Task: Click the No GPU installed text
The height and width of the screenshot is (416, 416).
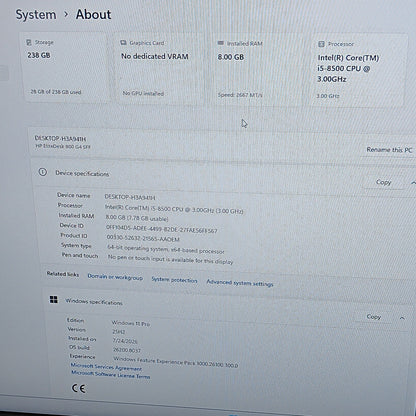Action: [x=143, y=93]
